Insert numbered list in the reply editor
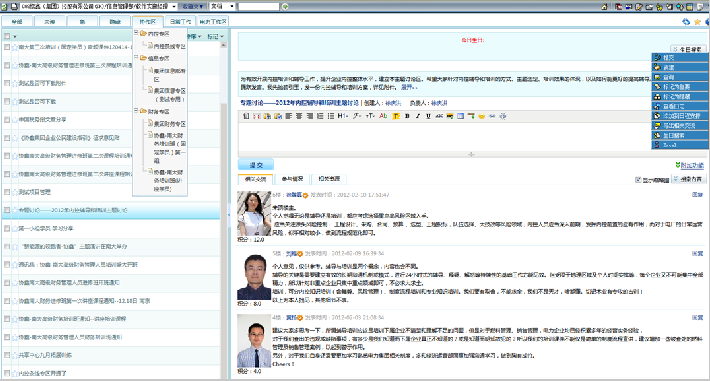 point(320,116)
